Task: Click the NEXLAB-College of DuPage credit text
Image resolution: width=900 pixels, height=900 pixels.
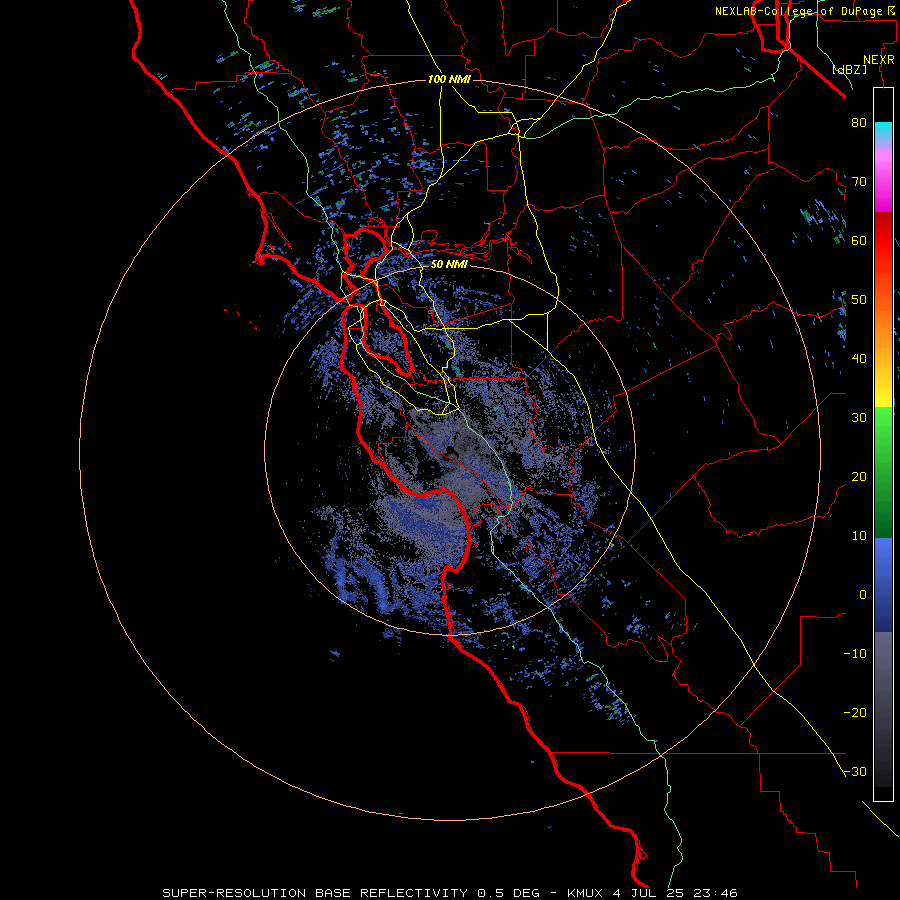Action: 804,11
